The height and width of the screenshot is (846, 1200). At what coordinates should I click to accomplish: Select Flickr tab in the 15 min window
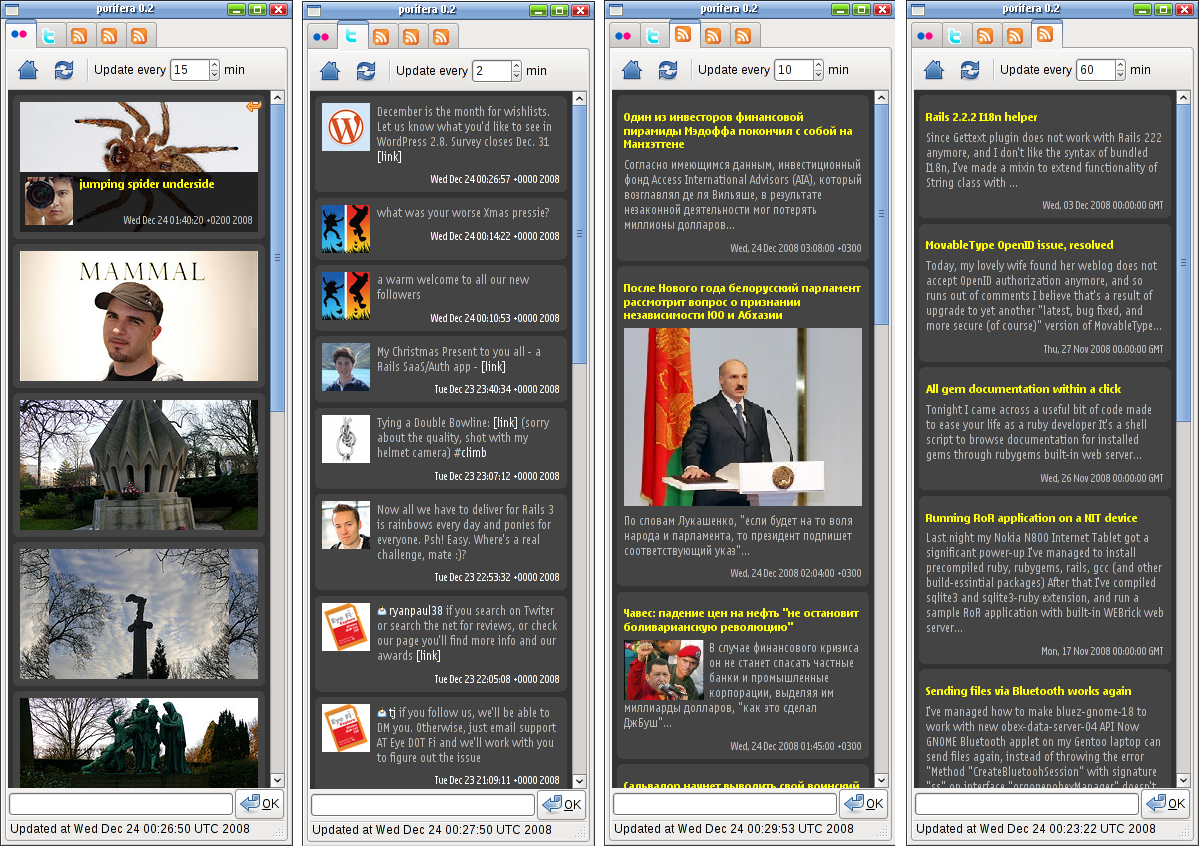coord(19,34)
